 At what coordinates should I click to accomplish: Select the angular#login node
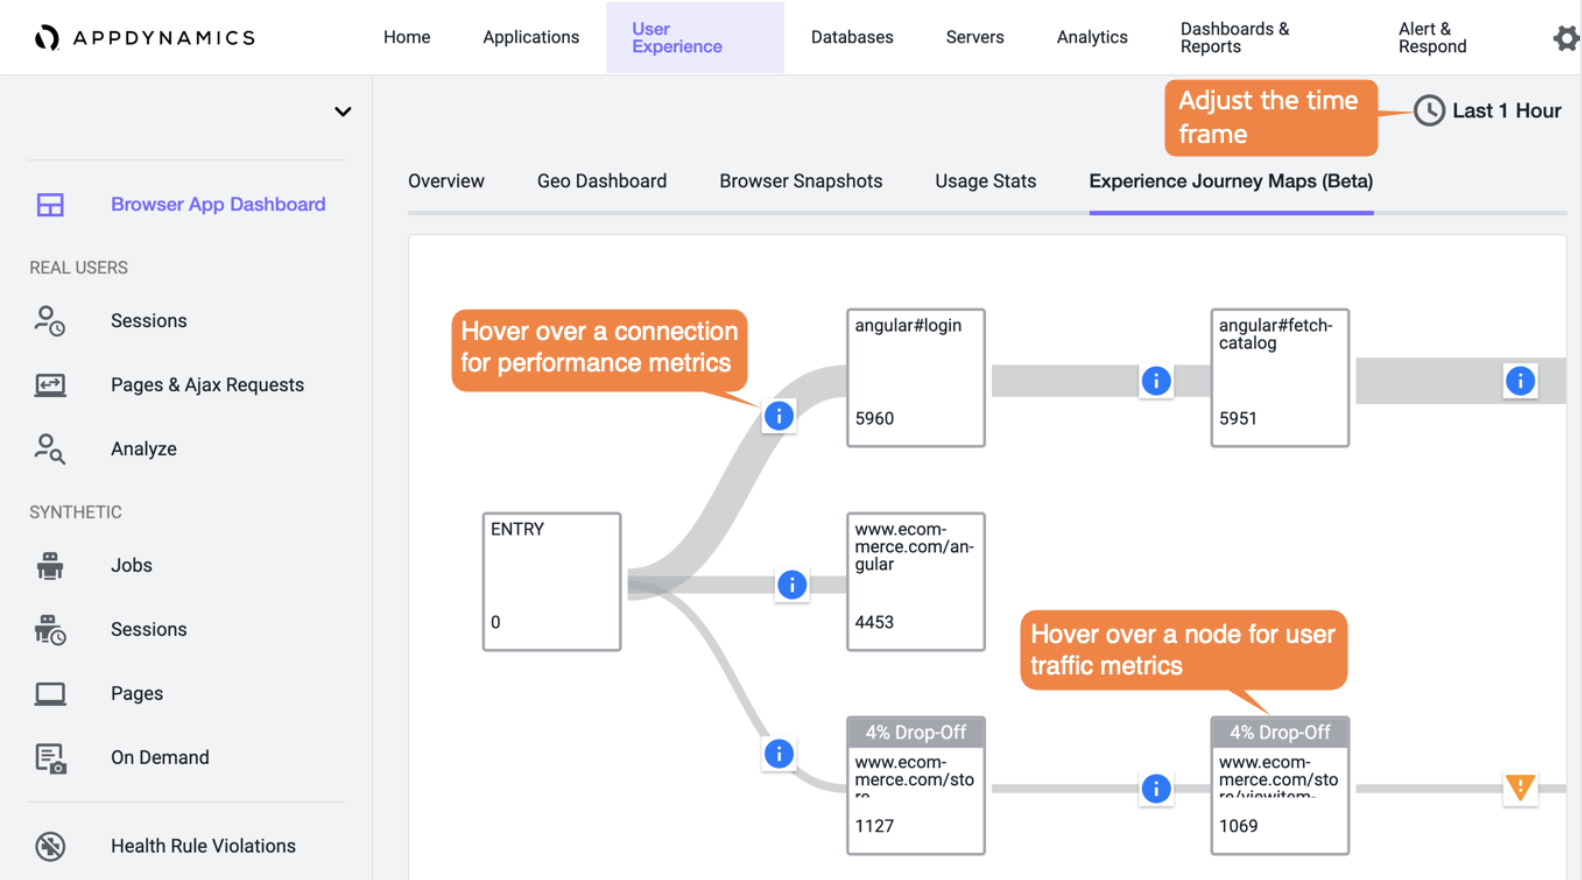(x=915, y=377)
